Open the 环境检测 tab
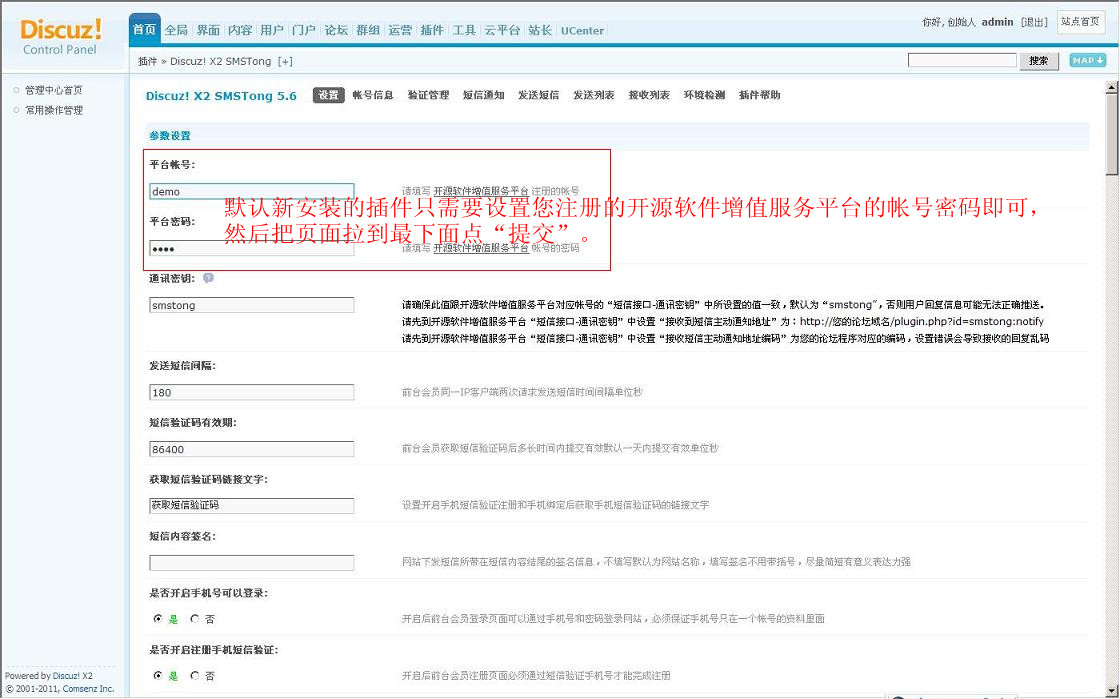This screenshot has height=699, width=1120. pyautogui.click(x=704, y=95)
